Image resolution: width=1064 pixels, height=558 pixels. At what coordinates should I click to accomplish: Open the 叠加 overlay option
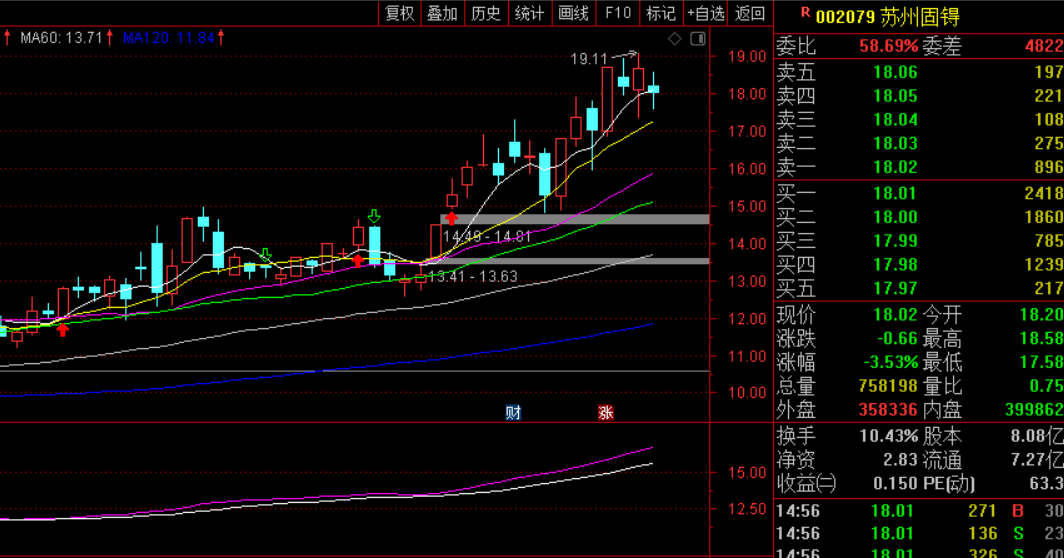click(x=442, y=13)
